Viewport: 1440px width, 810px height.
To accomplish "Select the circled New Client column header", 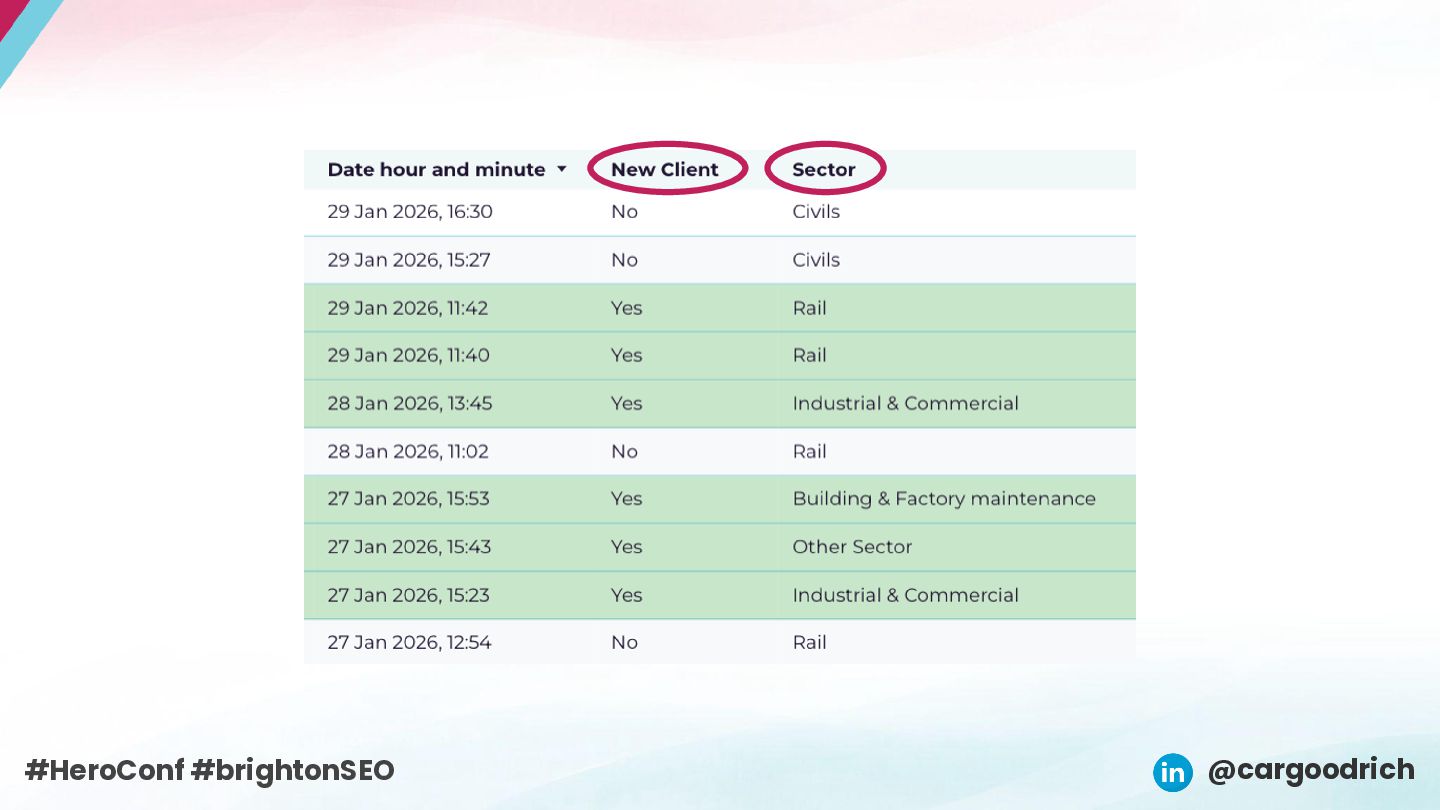I will coord(665,170).
